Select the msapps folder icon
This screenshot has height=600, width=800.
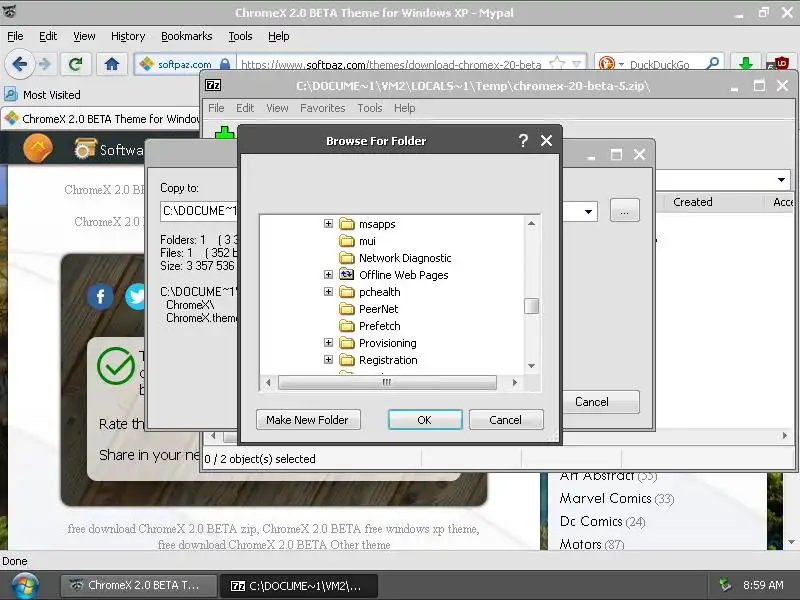click(347, 224)
